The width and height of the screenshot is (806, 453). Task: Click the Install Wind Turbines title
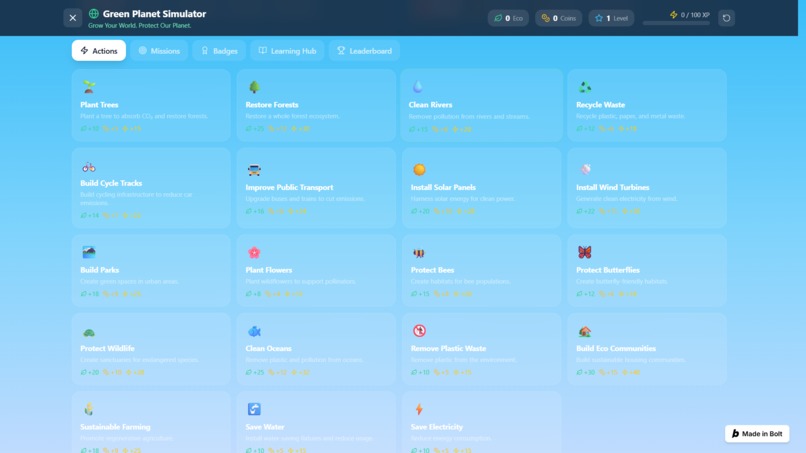point(613,187)
